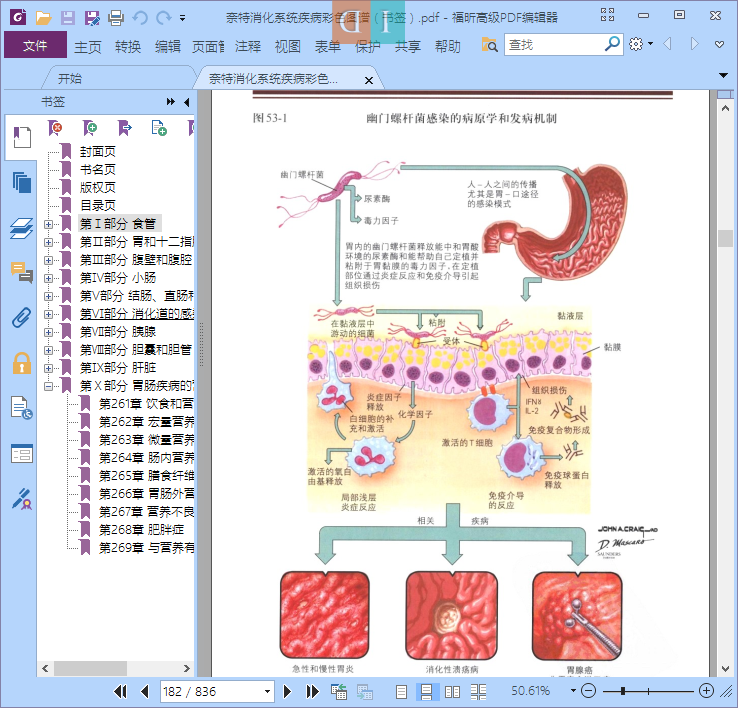Click the Save icon in quick access toolbar

68,18
